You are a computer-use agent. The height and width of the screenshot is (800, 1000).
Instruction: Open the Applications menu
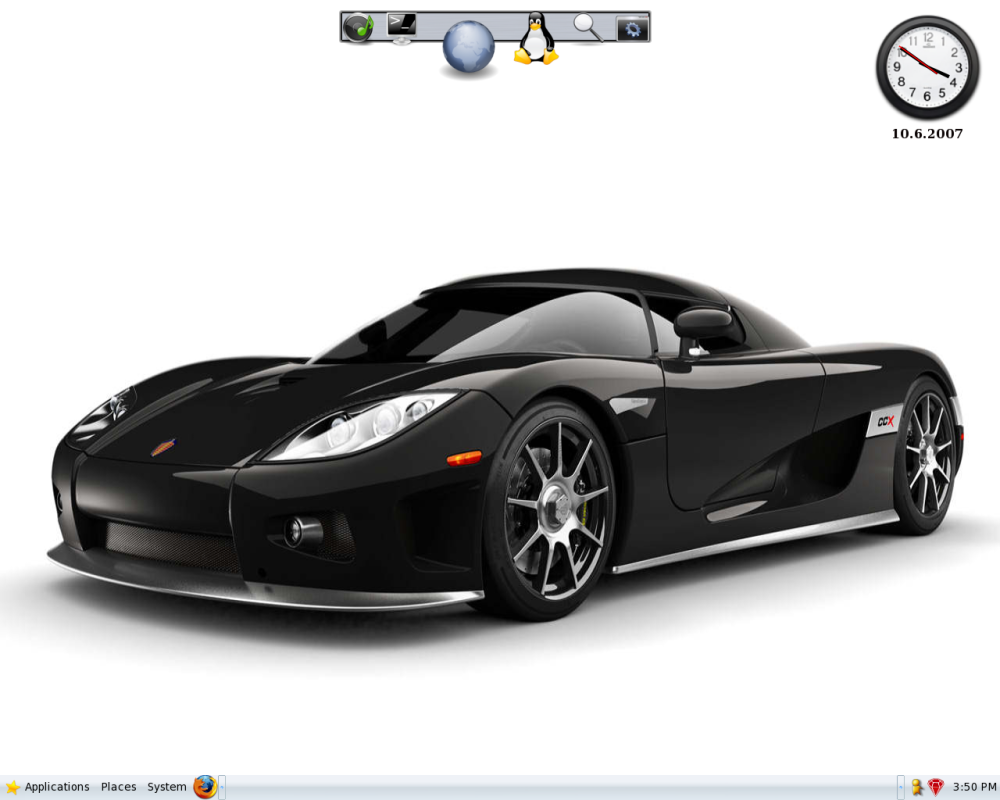click(x=48, y=787)
